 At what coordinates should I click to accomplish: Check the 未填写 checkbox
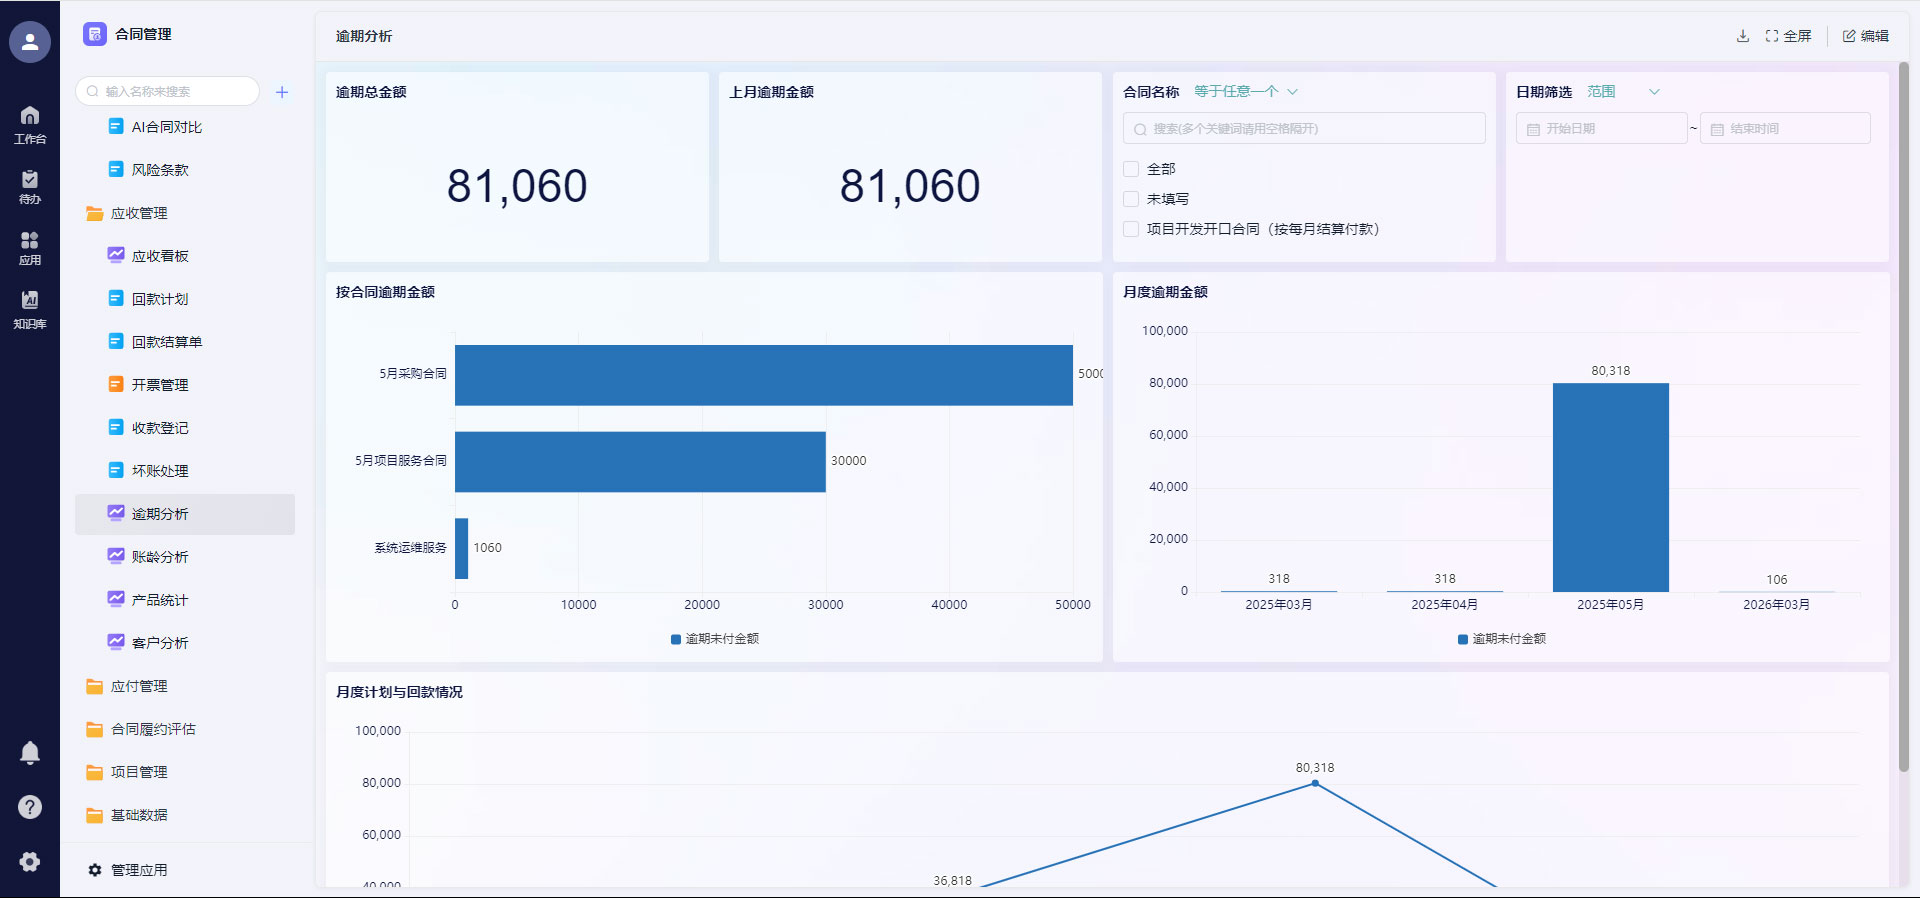pos(1131,199)
